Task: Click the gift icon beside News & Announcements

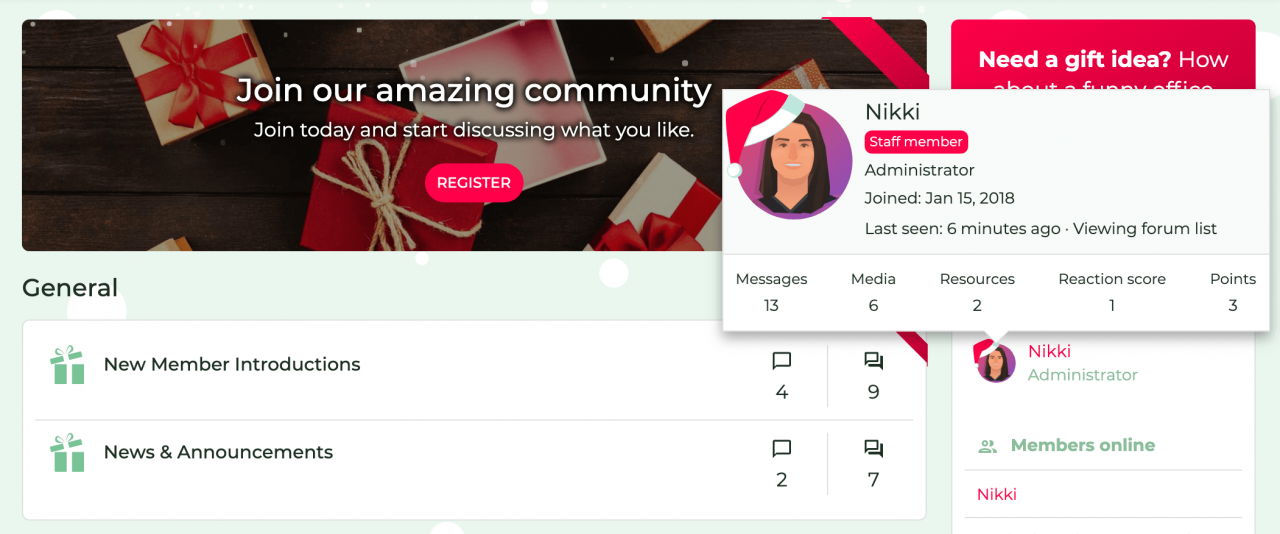Action: pos(68,453)
